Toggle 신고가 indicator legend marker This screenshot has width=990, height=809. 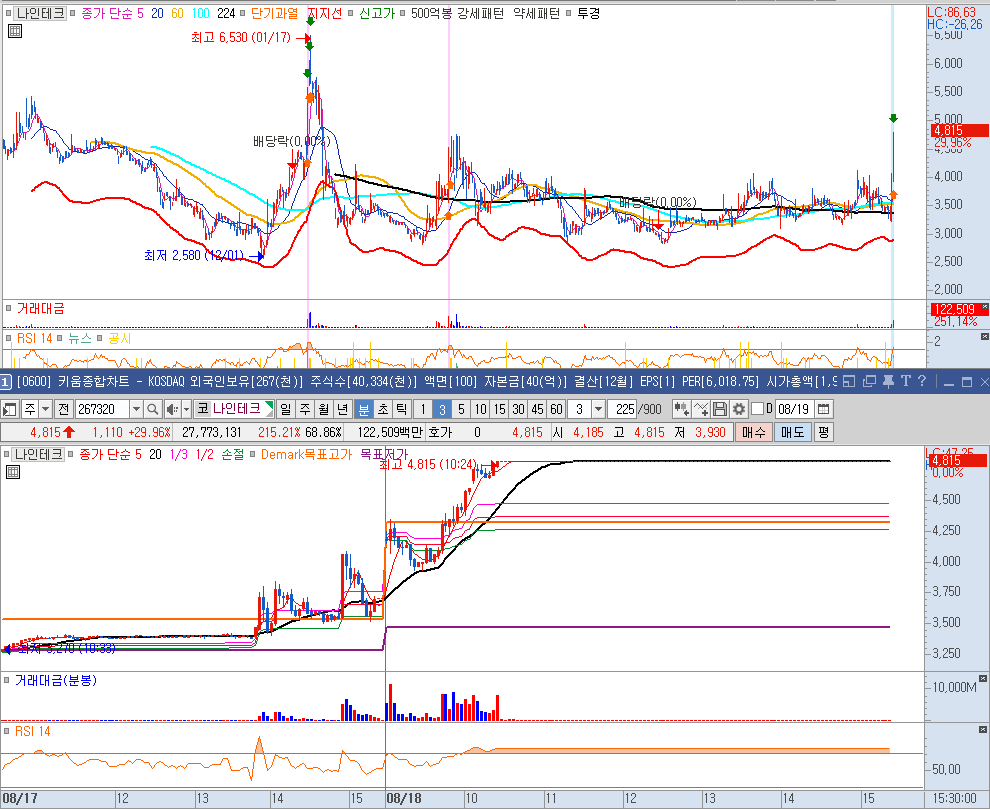(x=350, y=13)
